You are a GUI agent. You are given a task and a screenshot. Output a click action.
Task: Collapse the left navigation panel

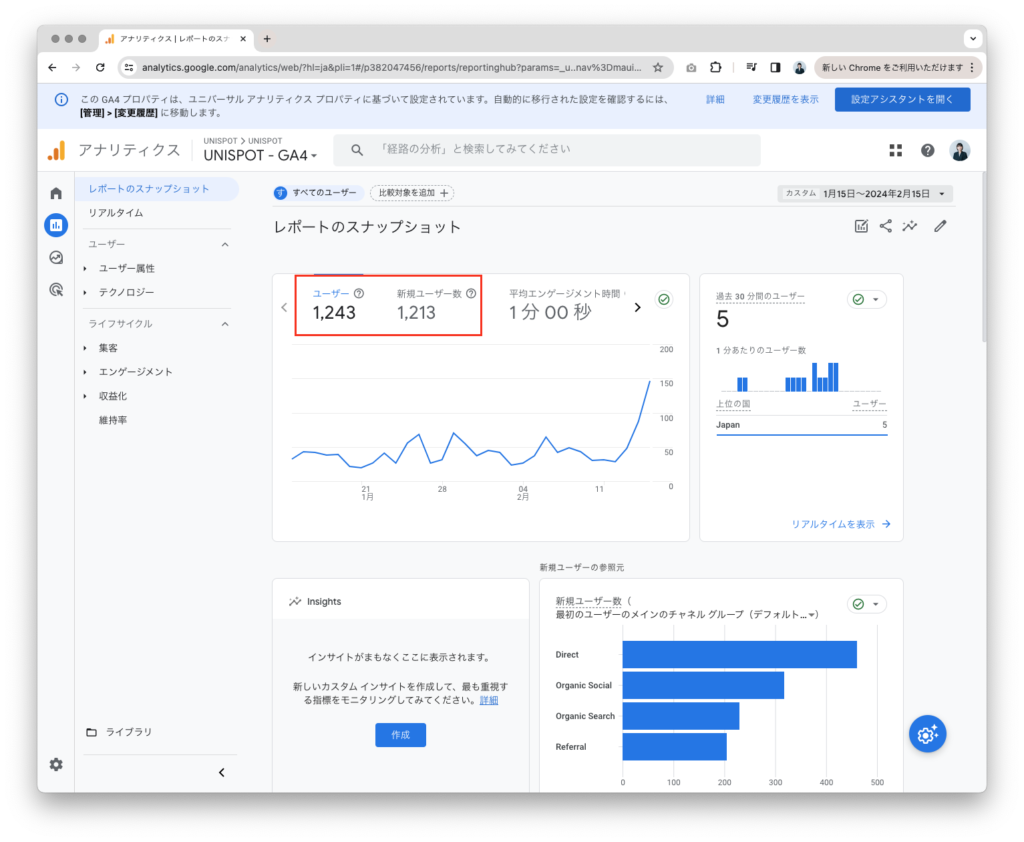[x=221, y=773]
